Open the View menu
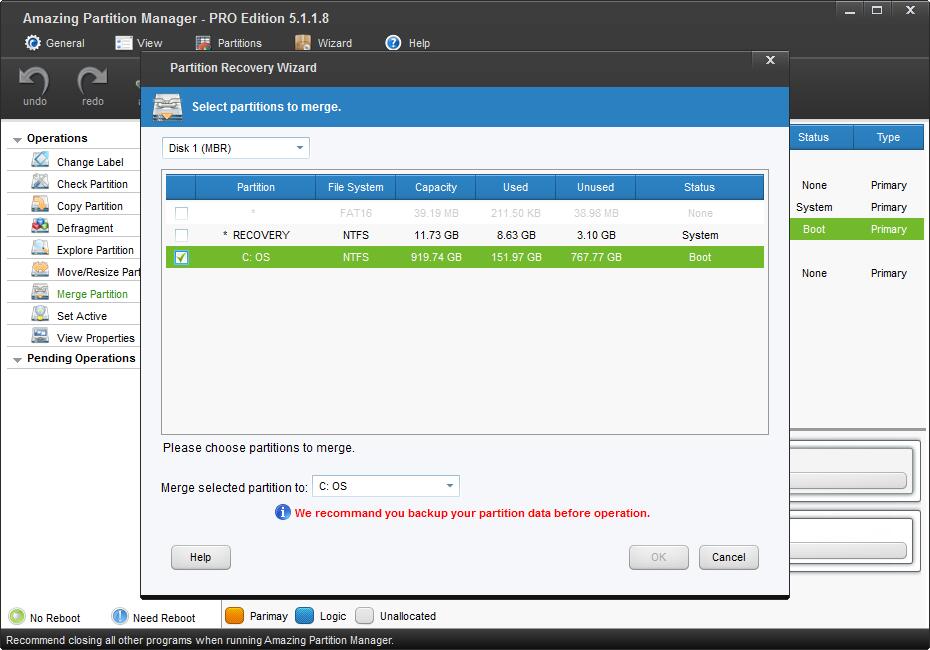The image size is (930, 650). pos(139,43)
